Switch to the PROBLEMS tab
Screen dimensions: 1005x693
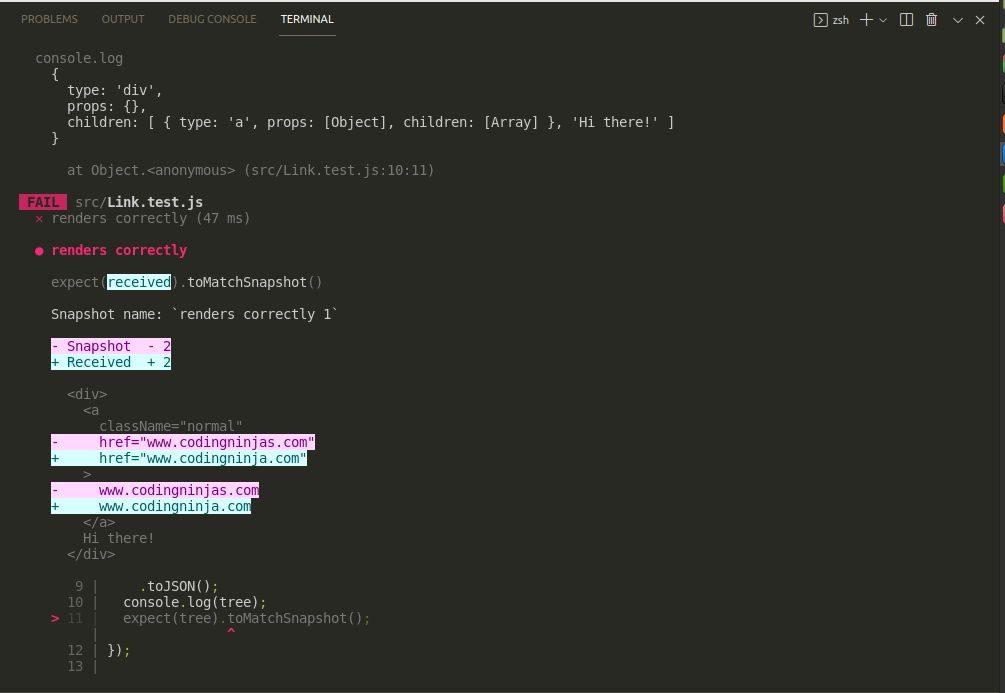click(x=49, y=19)
